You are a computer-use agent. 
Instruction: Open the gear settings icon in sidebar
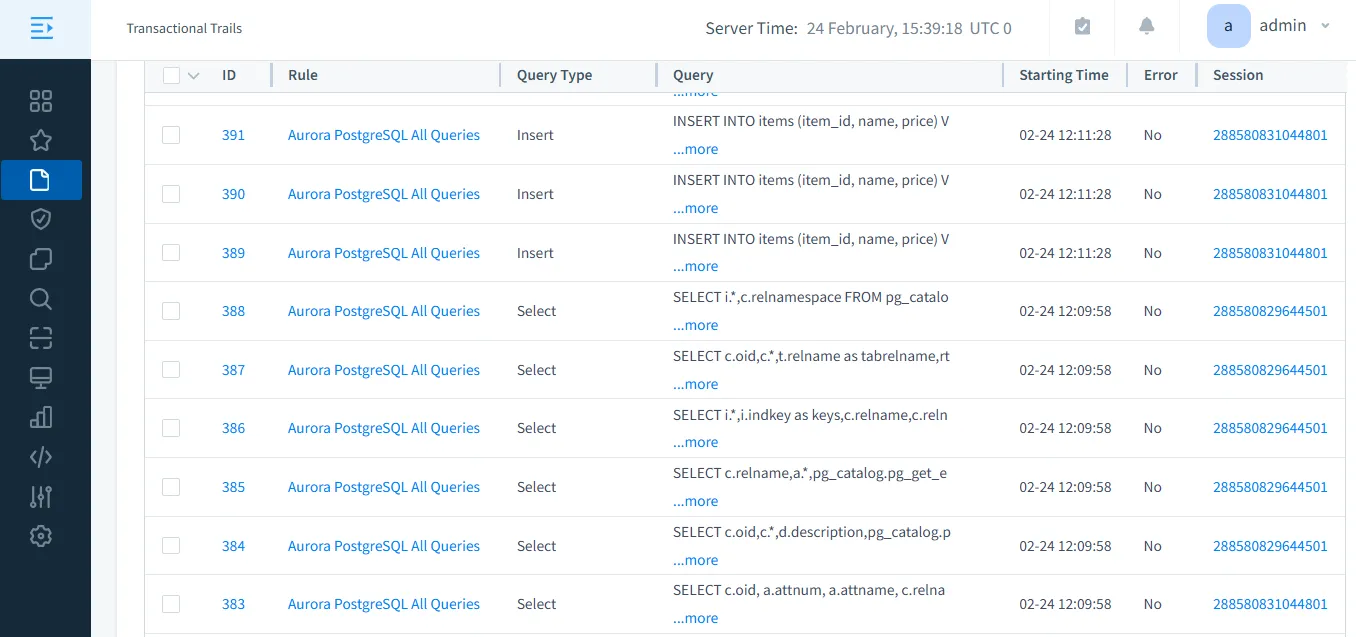(41, 536)
